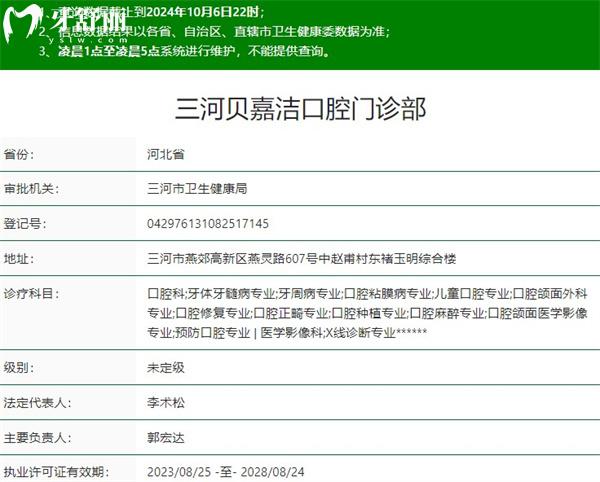The width and height of the screenshot is (600, 482).
Task: Select the address starting 三河市燕郊高新区
Action: click(302, 259)
